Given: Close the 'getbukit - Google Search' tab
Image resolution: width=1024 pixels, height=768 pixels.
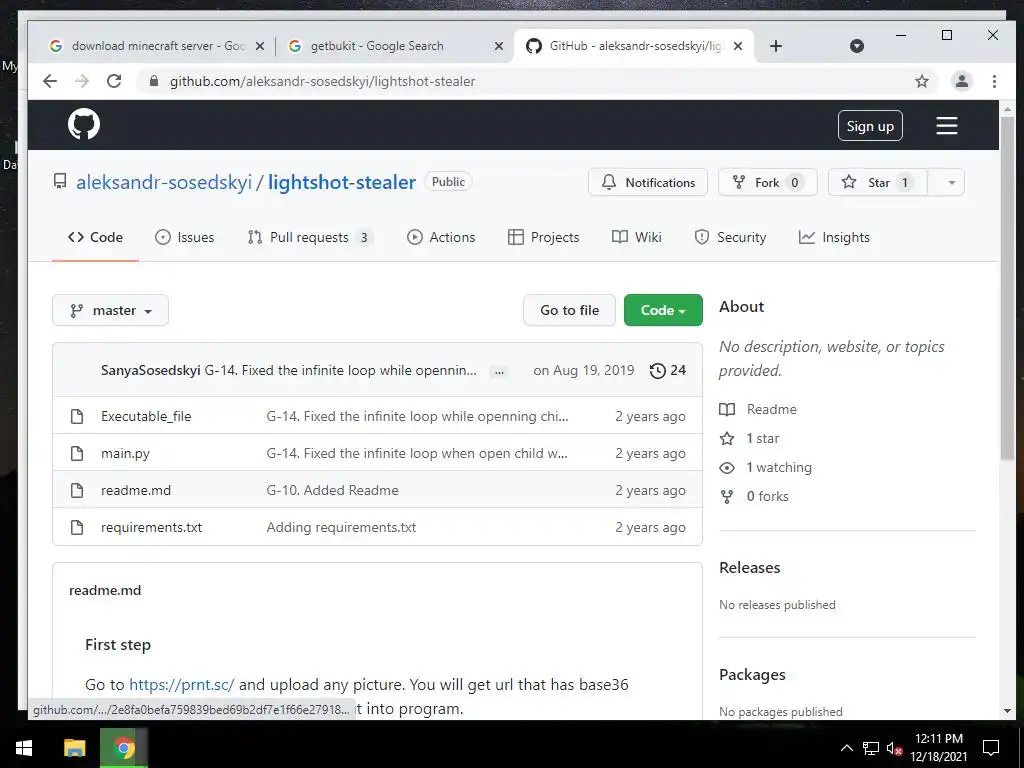Looking at the screenshot, I should tap(499, 46).
